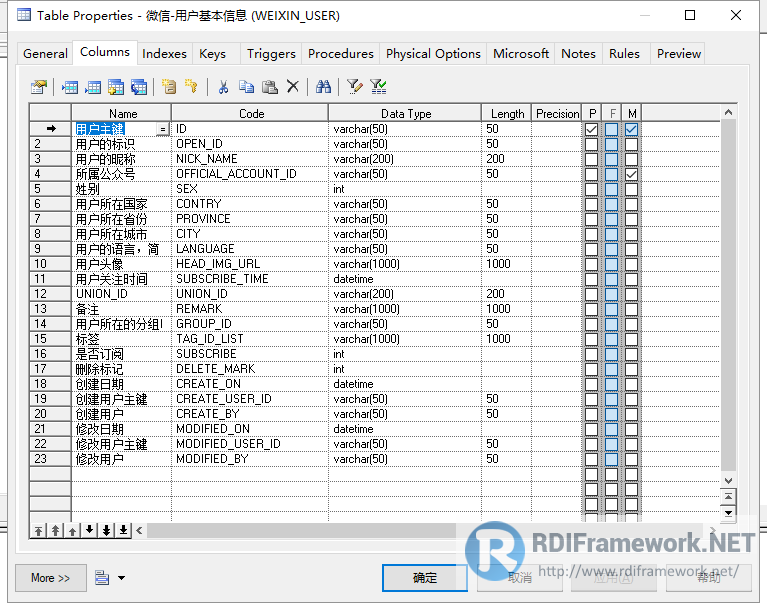This screenshot has width=767, height=610.
Task: Click the 确定 (OK) button
Action: (x=425, y=578)
